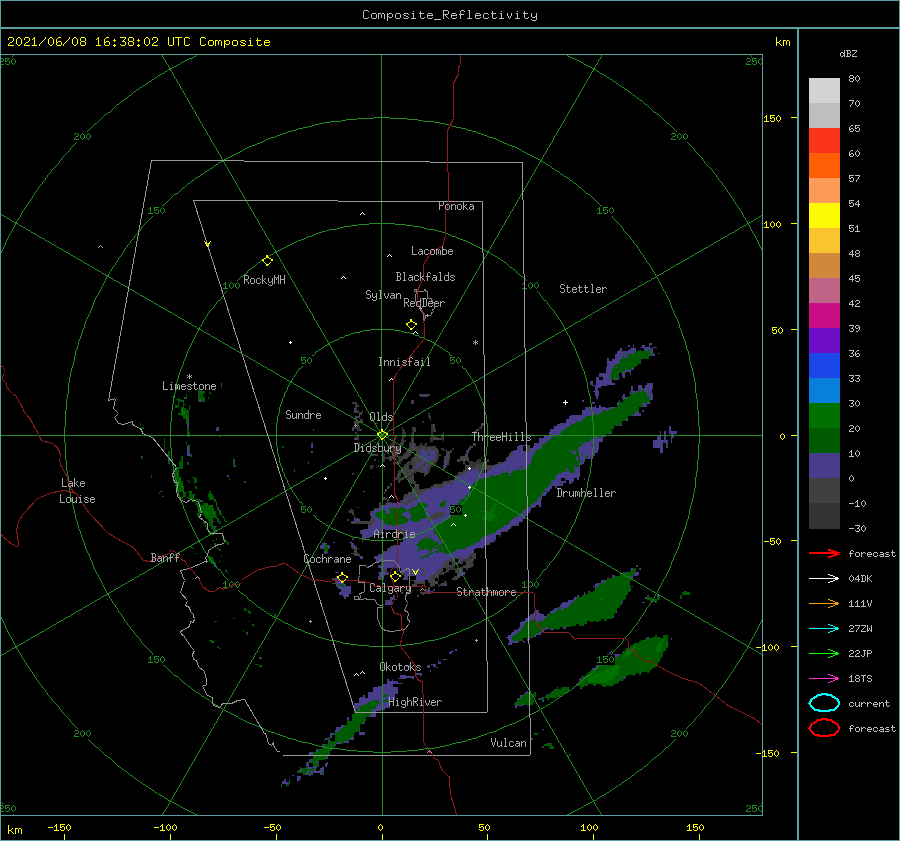Select the yellow 54 dBZ color swatch
The width and height of the screenshot is (900, 841).
[824, 215]
